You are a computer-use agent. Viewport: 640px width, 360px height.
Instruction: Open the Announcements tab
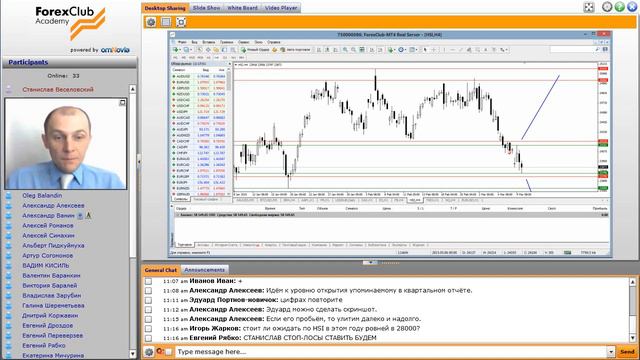[204, 270]
